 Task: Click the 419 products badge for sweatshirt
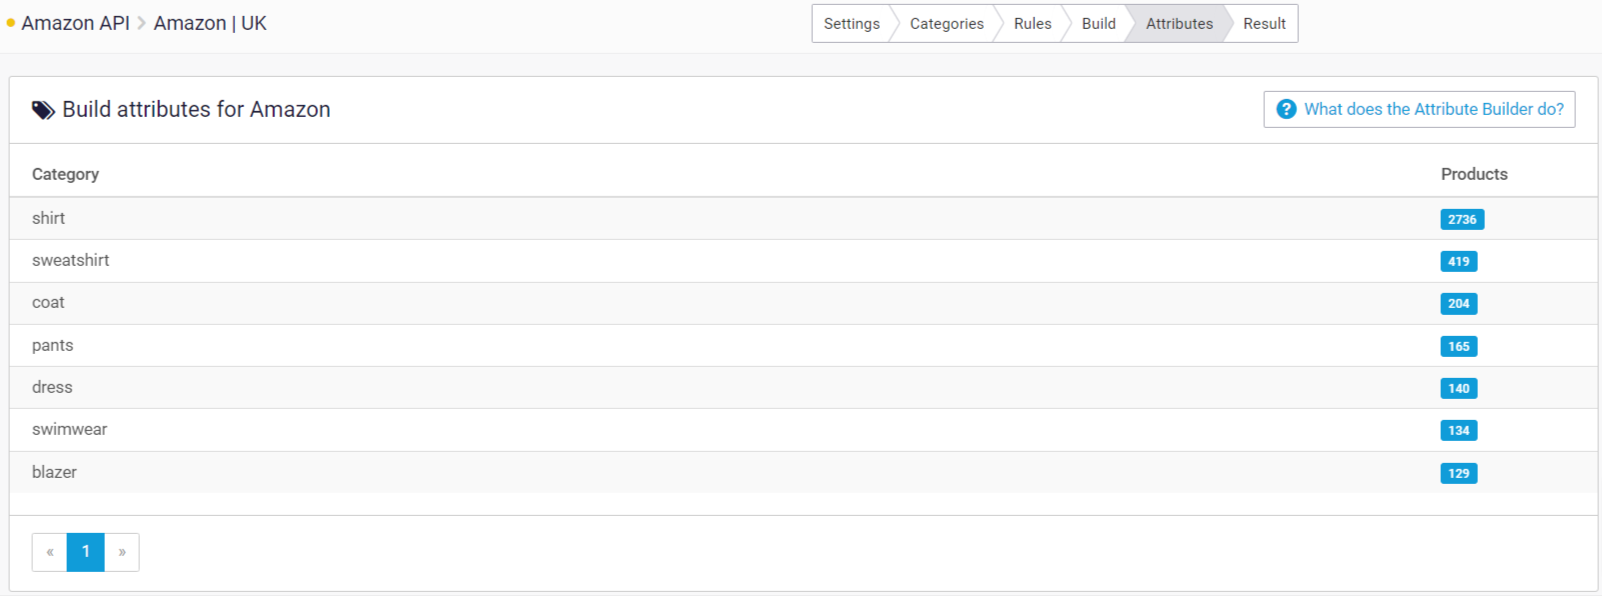pyautogui.click(x=1459, y=261)
